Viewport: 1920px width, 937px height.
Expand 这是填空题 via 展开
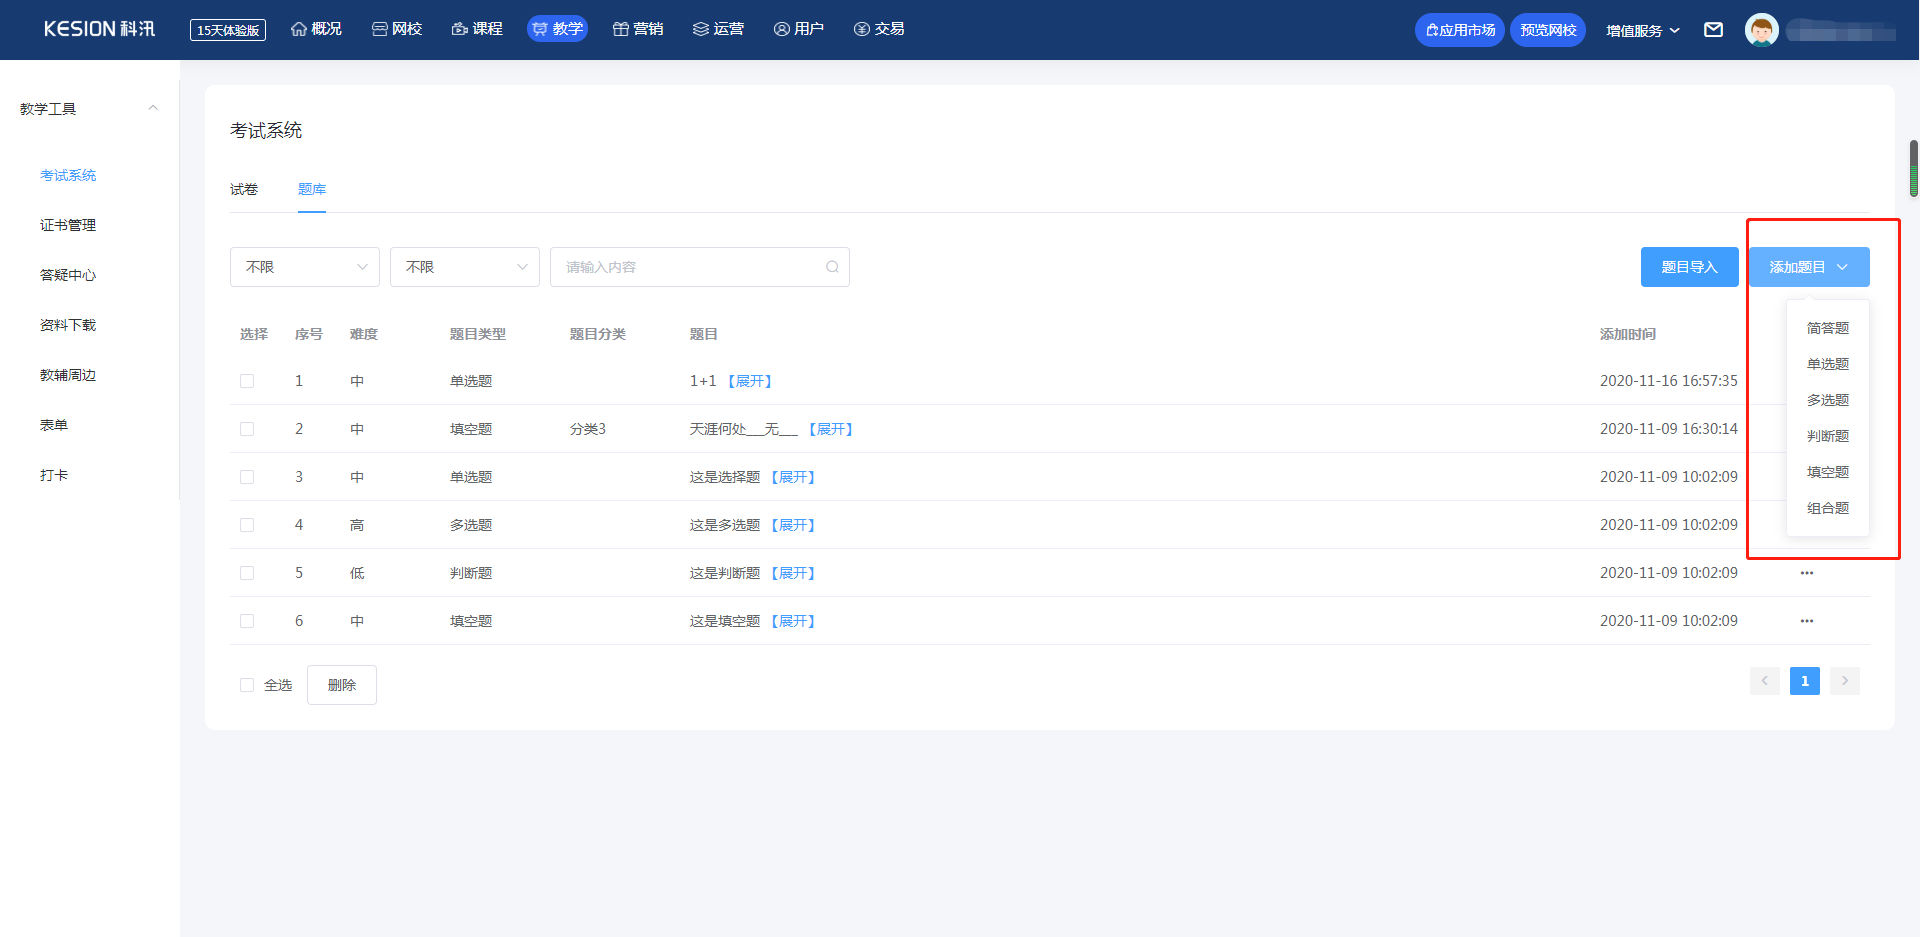(793, 621)
